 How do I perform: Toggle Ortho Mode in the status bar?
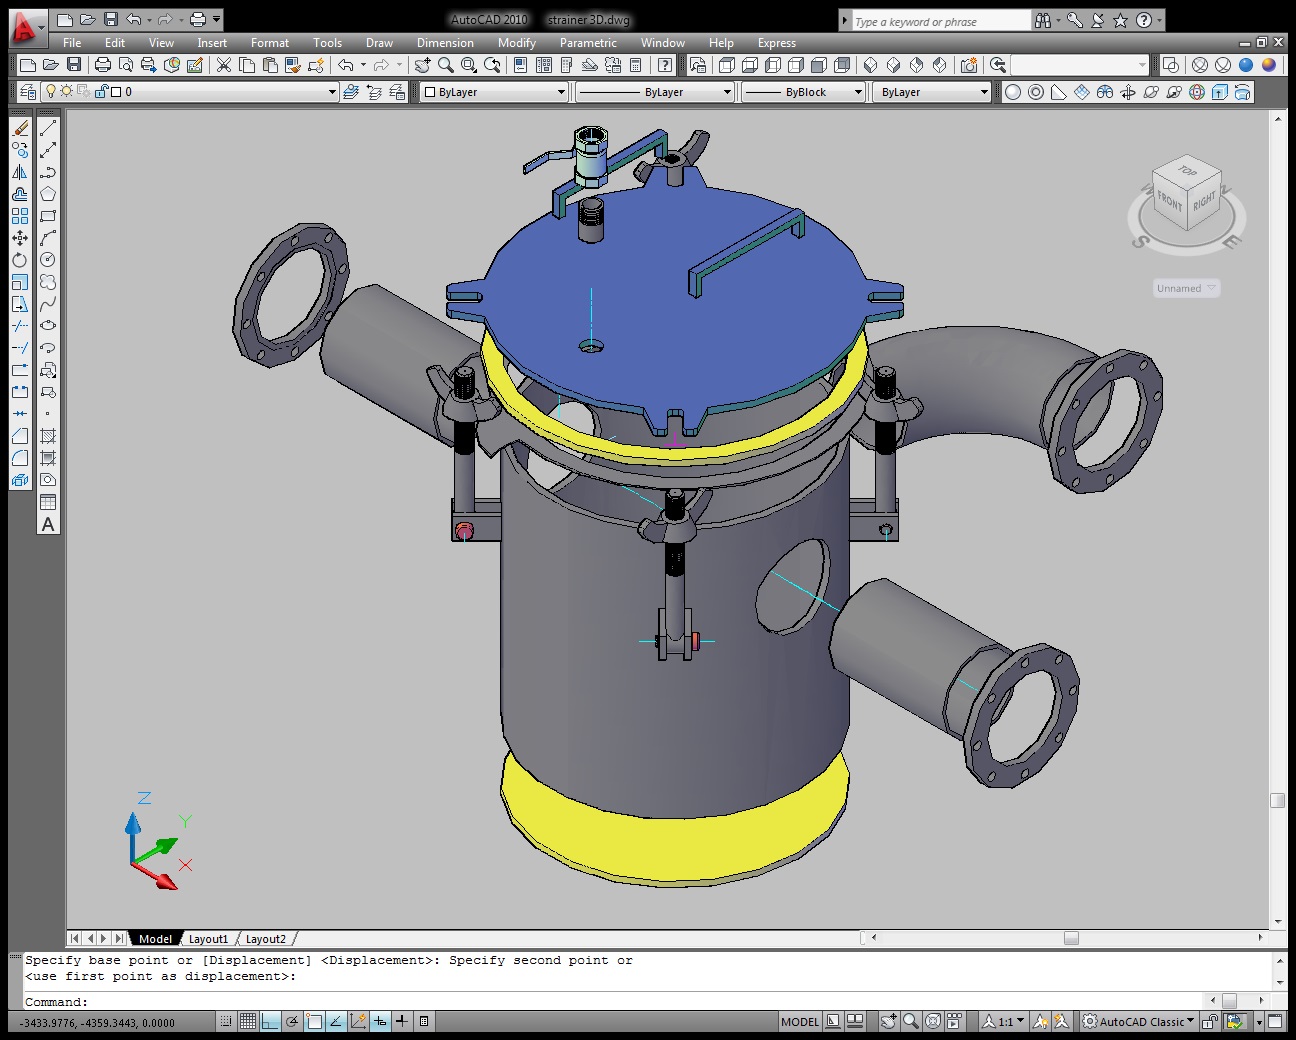pos(270,1021)
